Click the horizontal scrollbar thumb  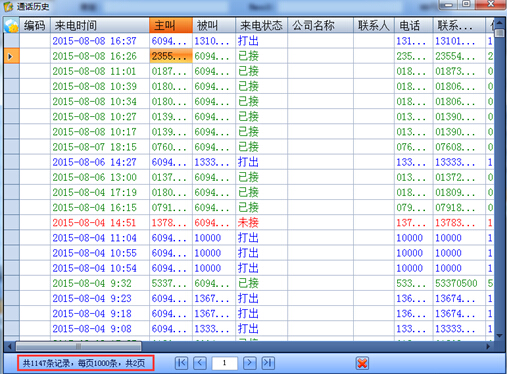[78, 346]
